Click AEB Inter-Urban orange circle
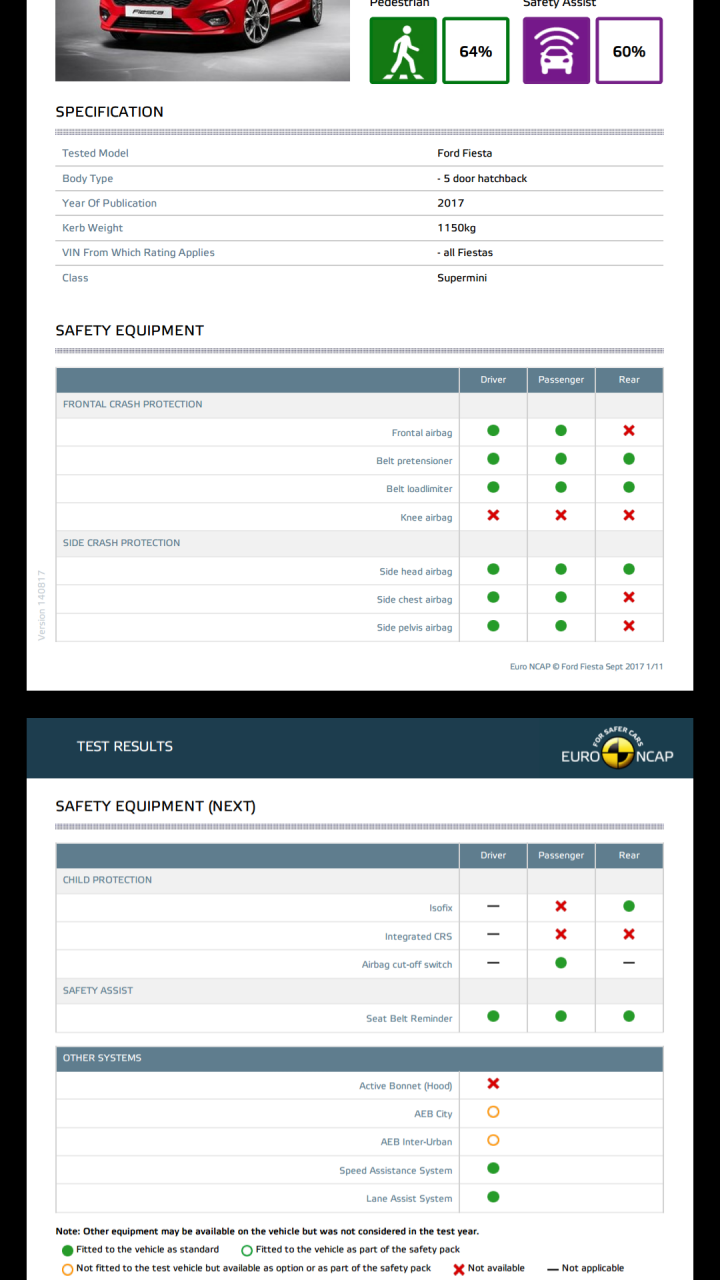This screenshot has height=1280, width=720. point(493,1140)
